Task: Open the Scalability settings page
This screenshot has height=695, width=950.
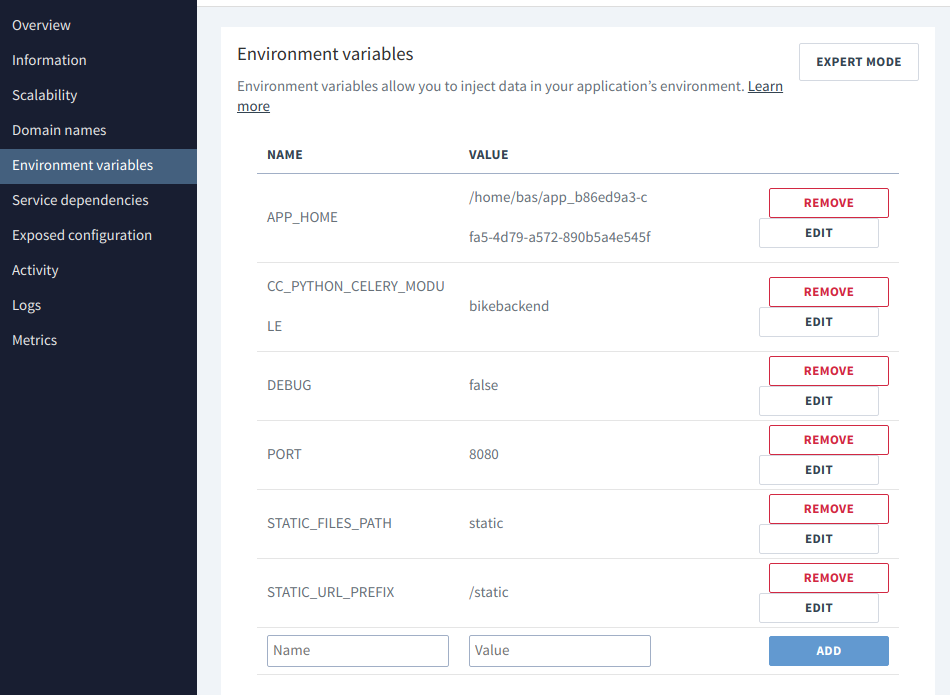Action: (44, 95)
